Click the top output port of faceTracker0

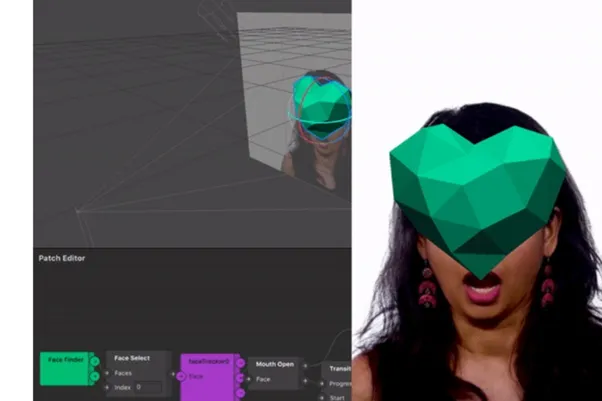pos(240,363)
